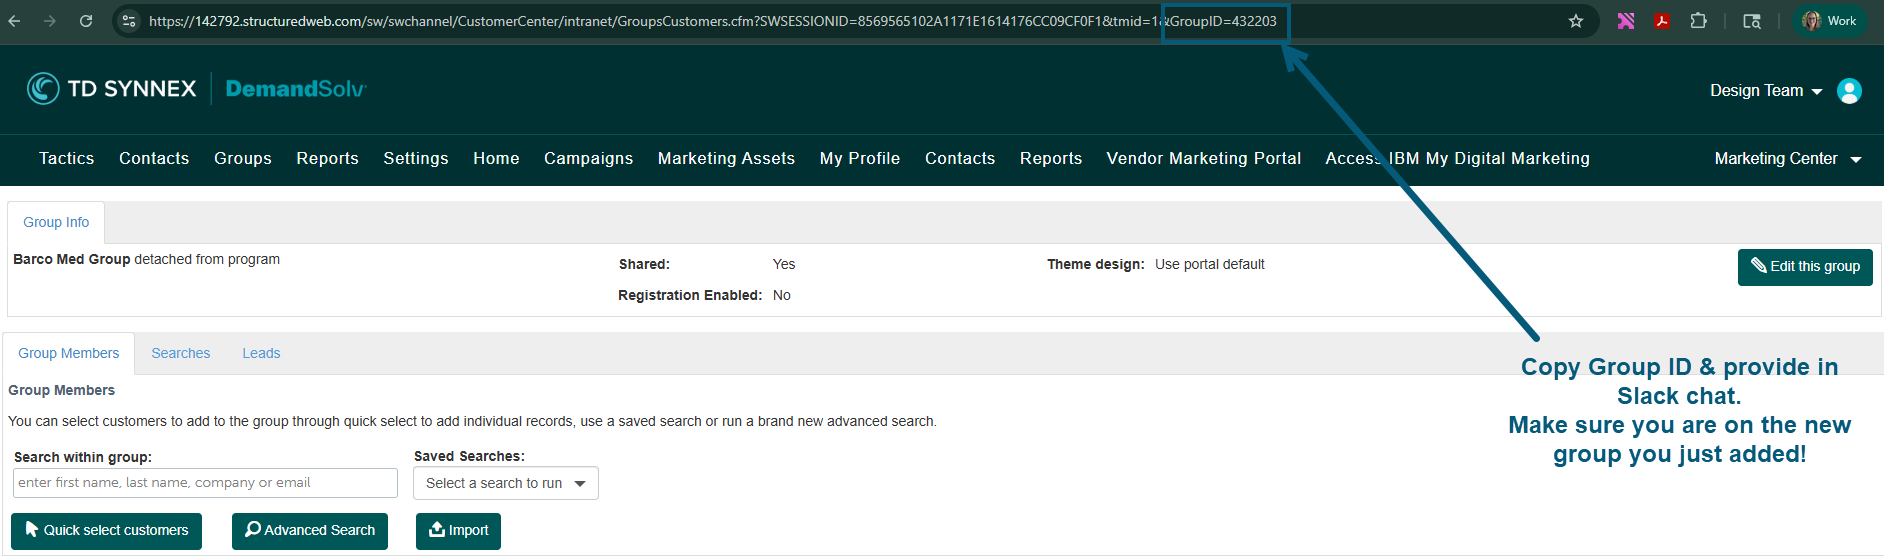Open the user profile avatar icon

point(1849,91)
